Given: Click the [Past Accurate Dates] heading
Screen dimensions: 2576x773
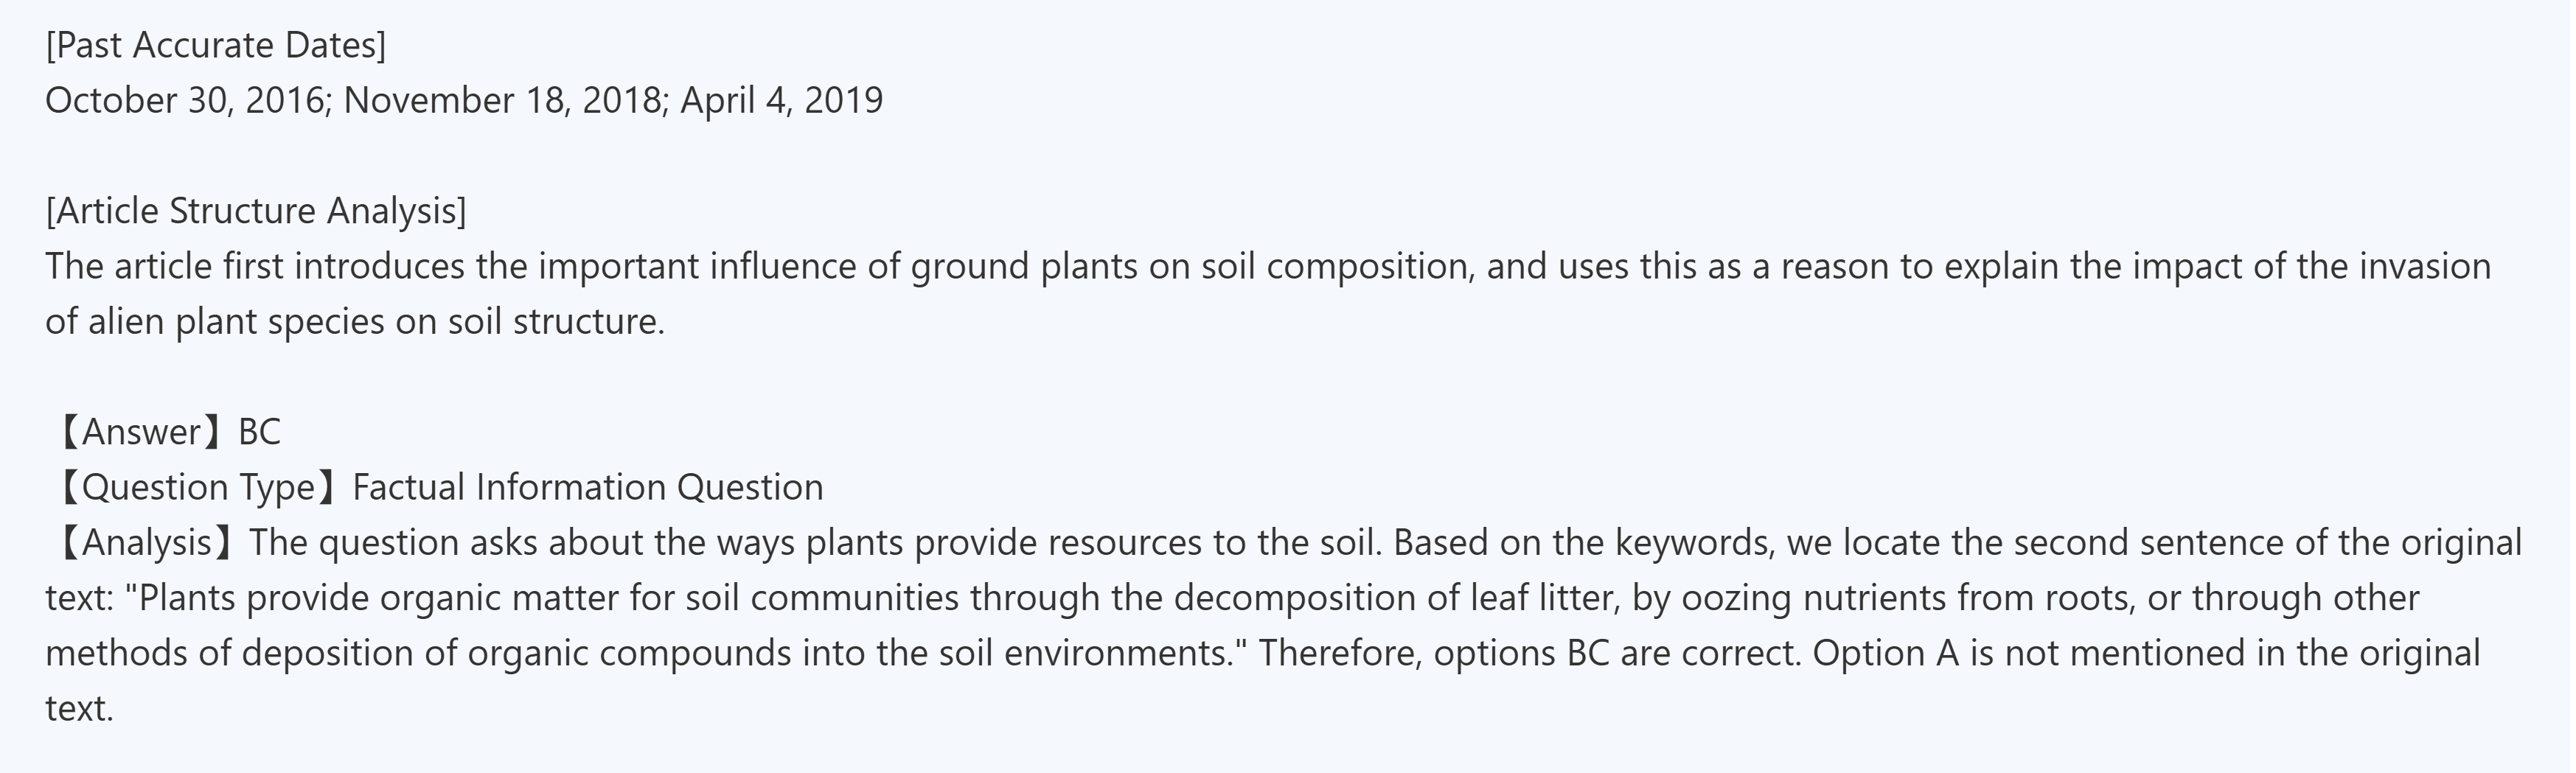Looking at the screenshot, I should 215,45.
